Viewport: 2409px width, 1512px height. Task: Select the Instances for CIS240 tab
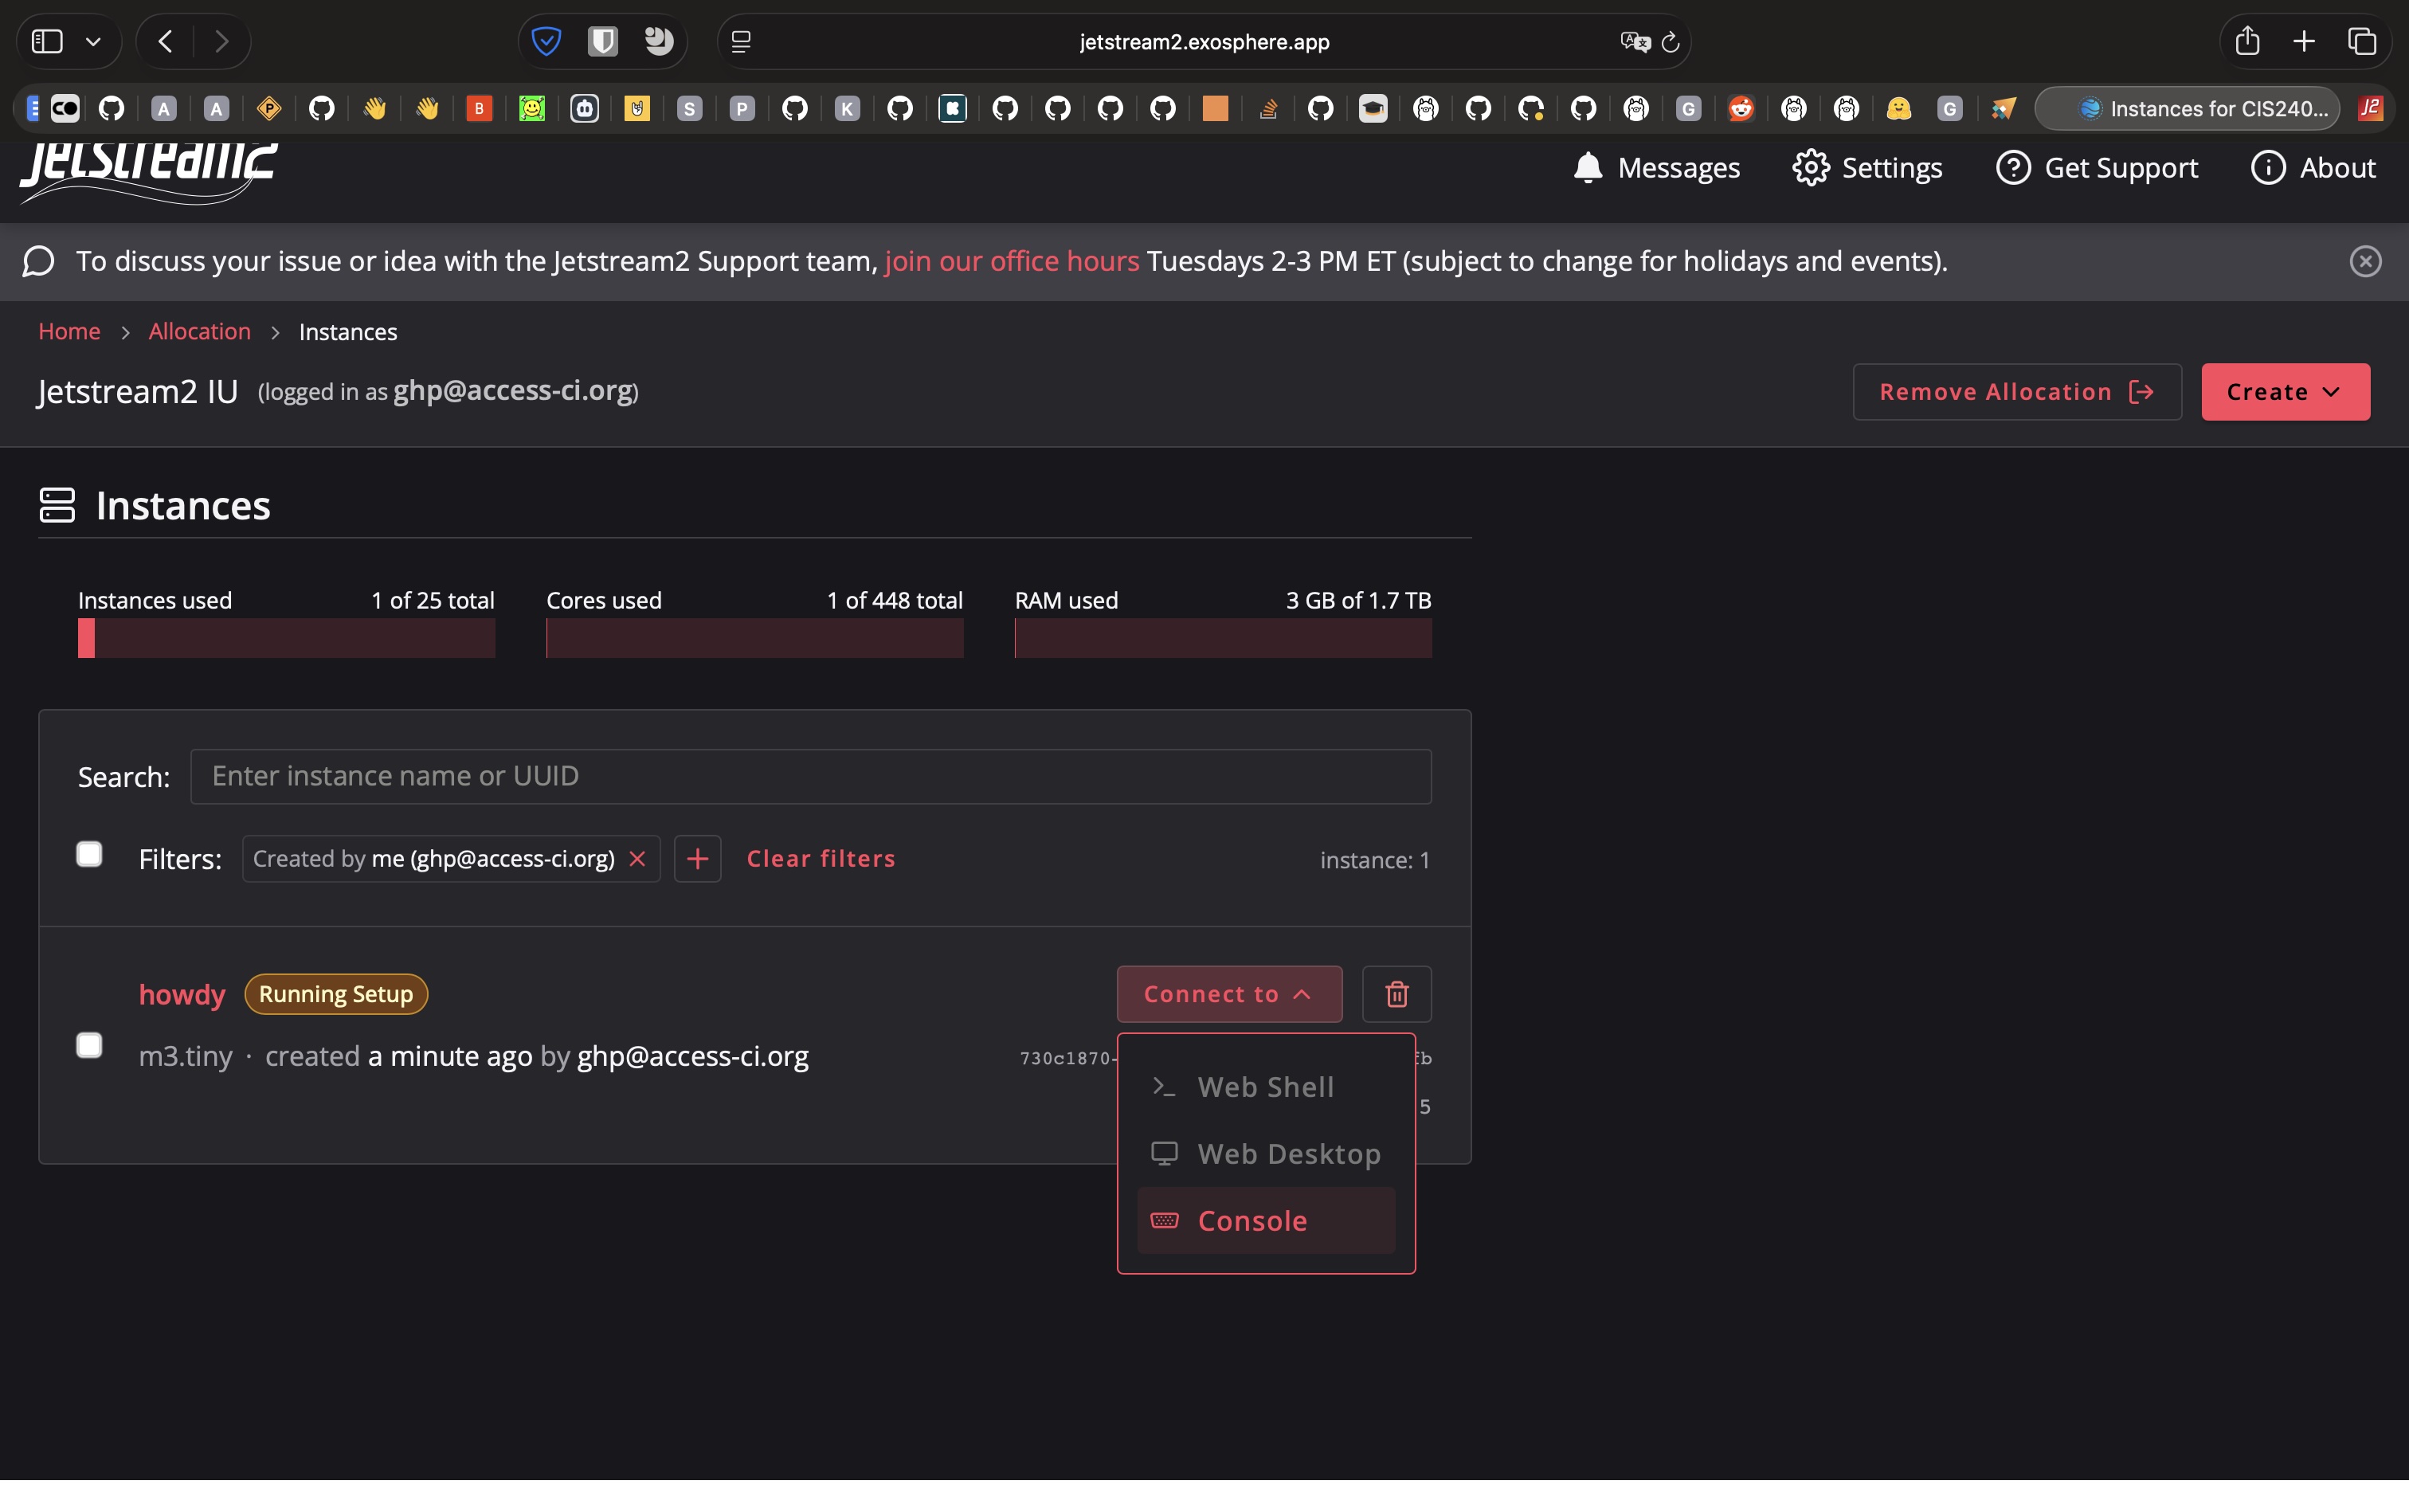tap(2187, 108)
